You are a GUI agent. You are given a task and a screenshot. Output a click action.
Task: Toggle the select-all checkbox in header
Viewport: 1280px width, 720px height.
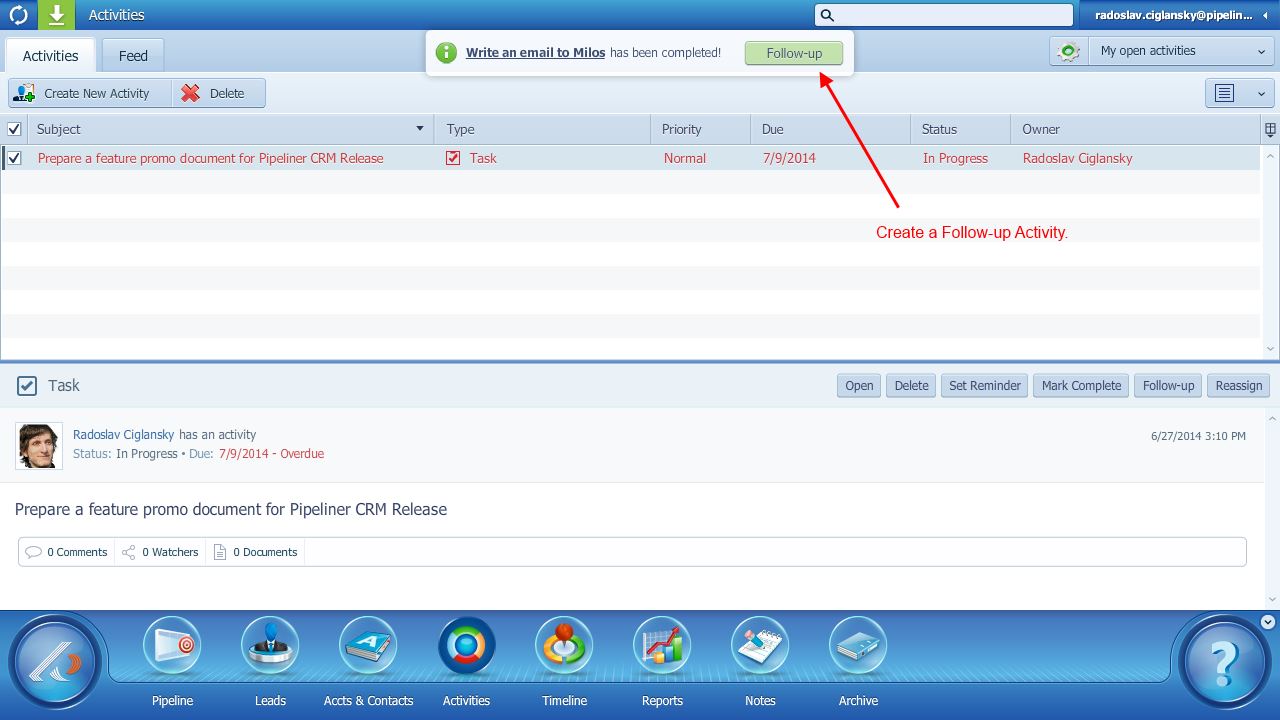14,129
